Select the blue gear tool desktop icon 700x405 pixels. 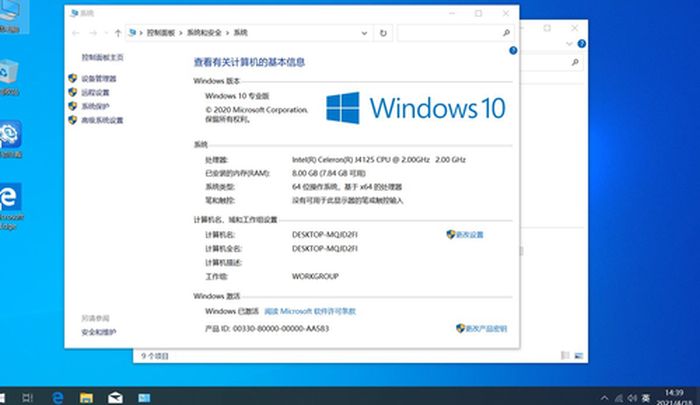[x=10, y=138]
